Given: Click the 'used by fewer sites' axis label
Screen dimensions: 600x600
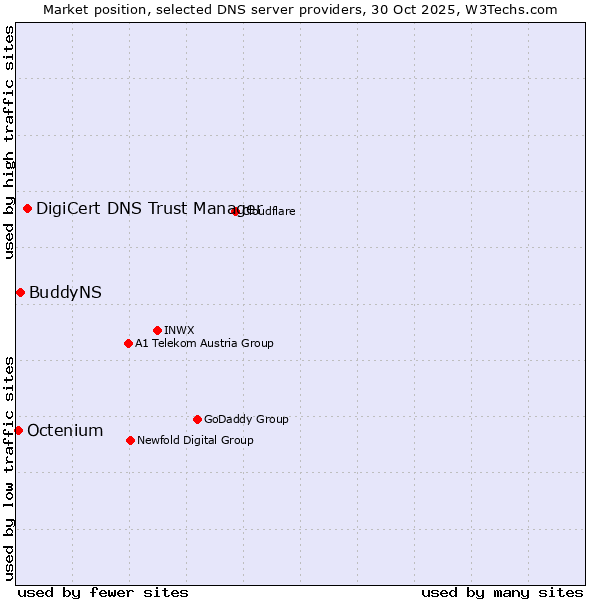Looking at the screenshot, I should [x=103, y=592].
